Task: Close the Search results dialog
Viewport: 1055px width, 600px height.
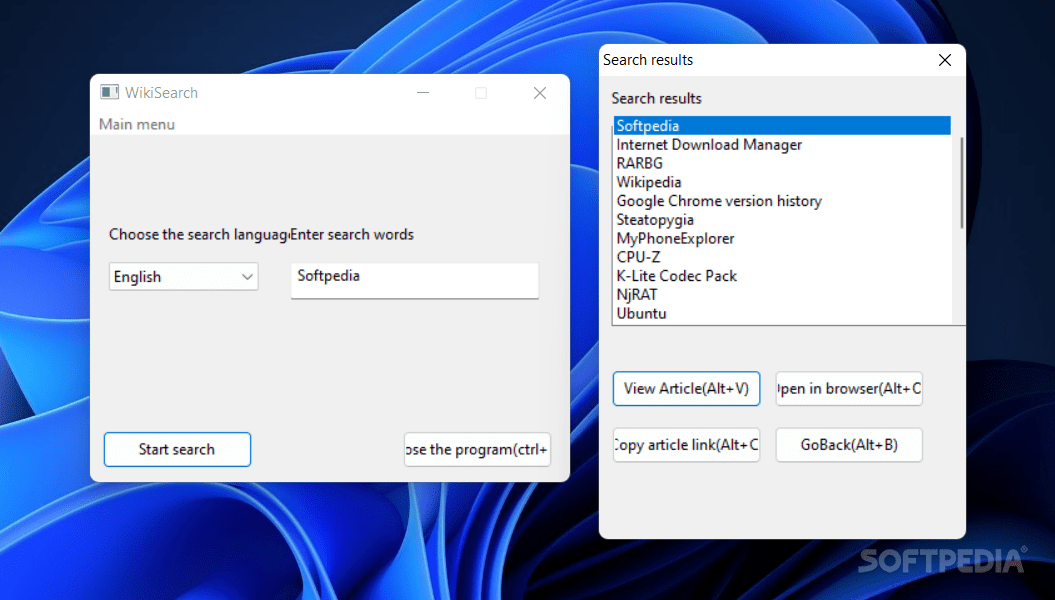Action: point(945,60)
